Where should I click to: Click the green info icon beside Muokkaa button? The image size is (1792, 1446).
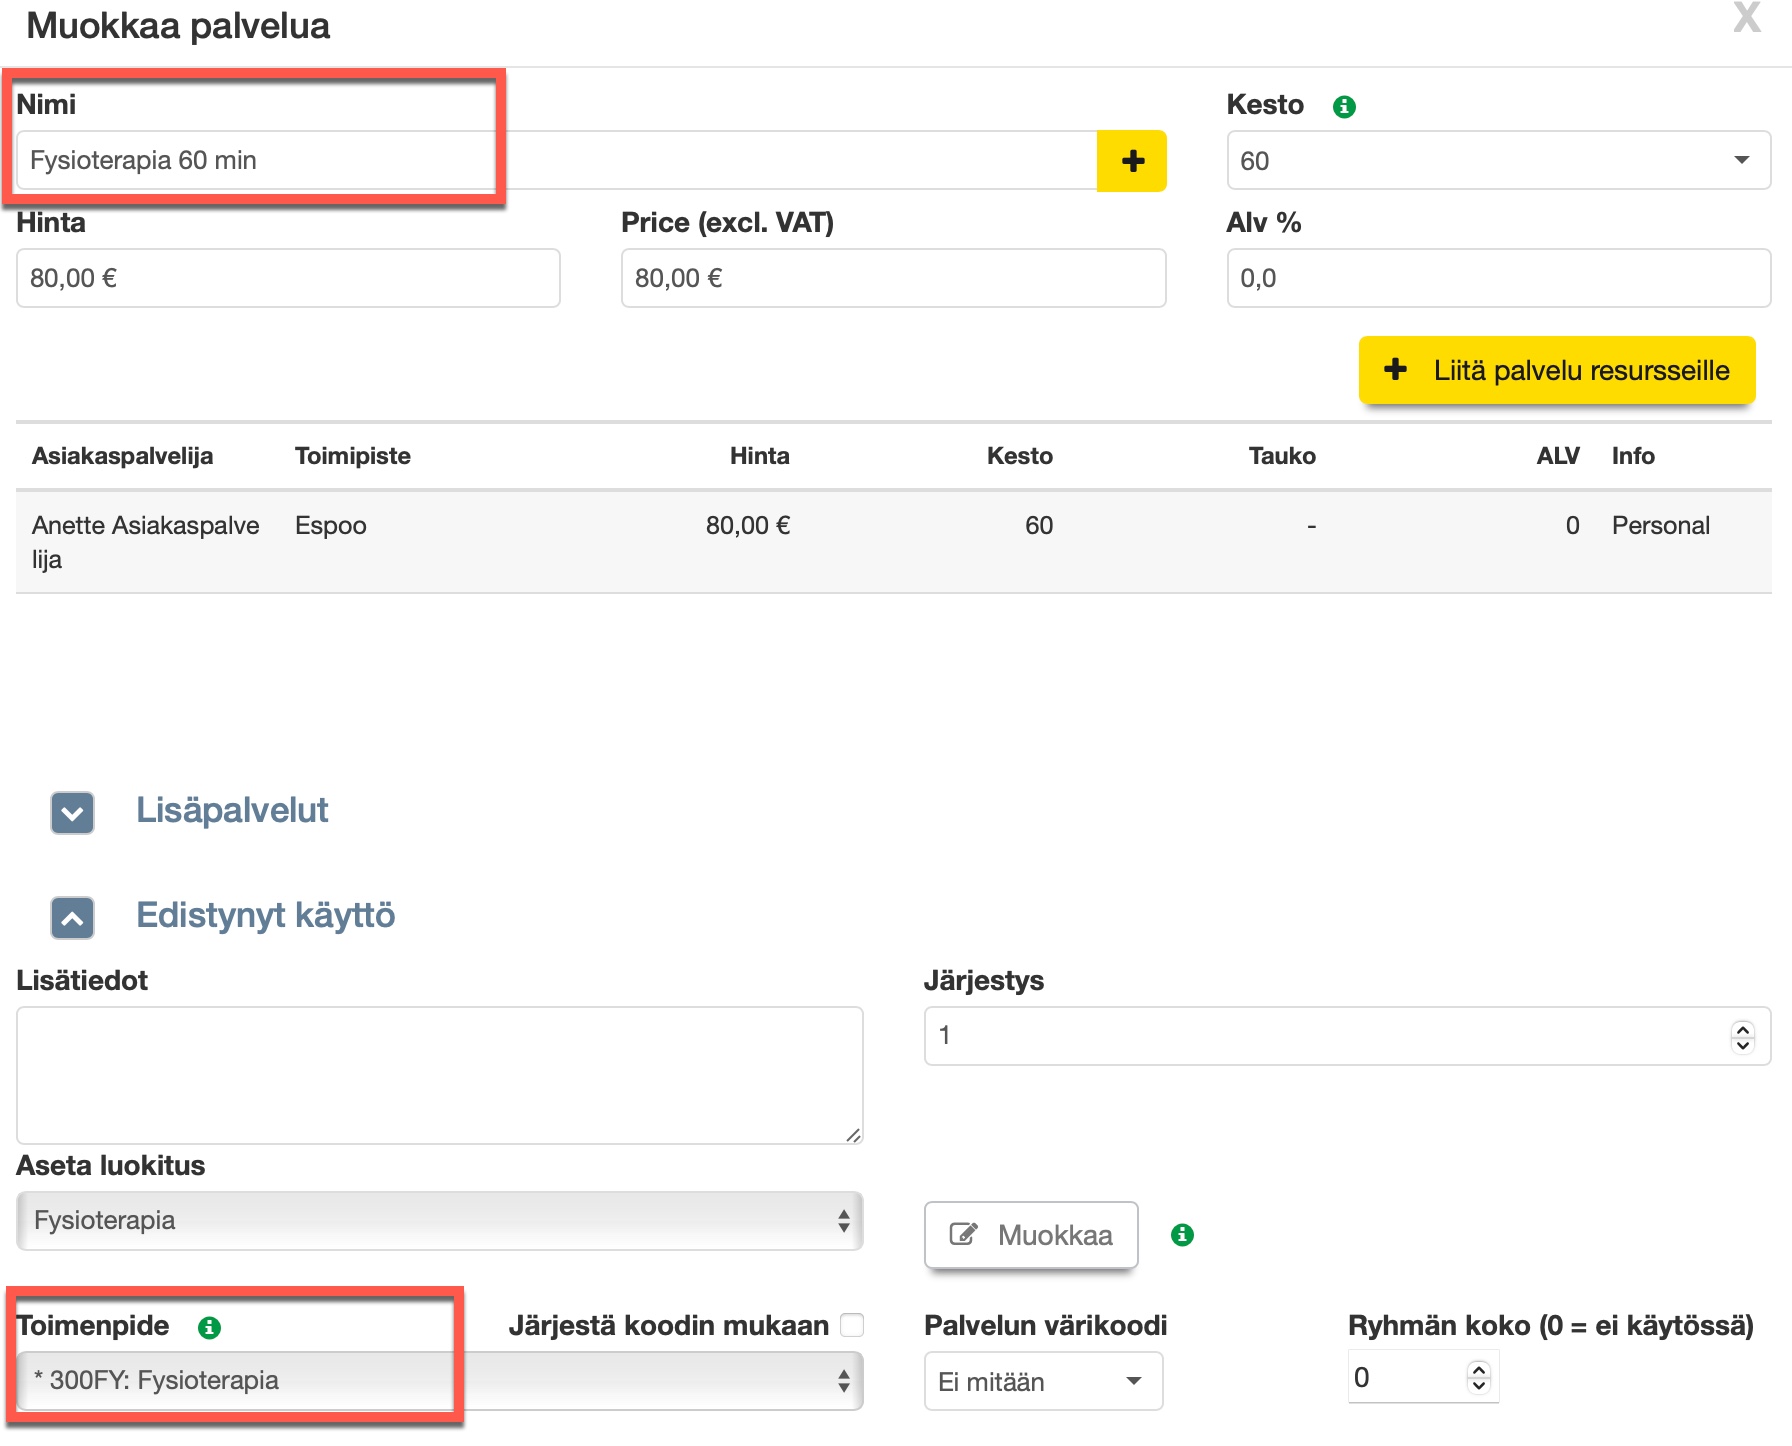click(x=1182, y=1235)
